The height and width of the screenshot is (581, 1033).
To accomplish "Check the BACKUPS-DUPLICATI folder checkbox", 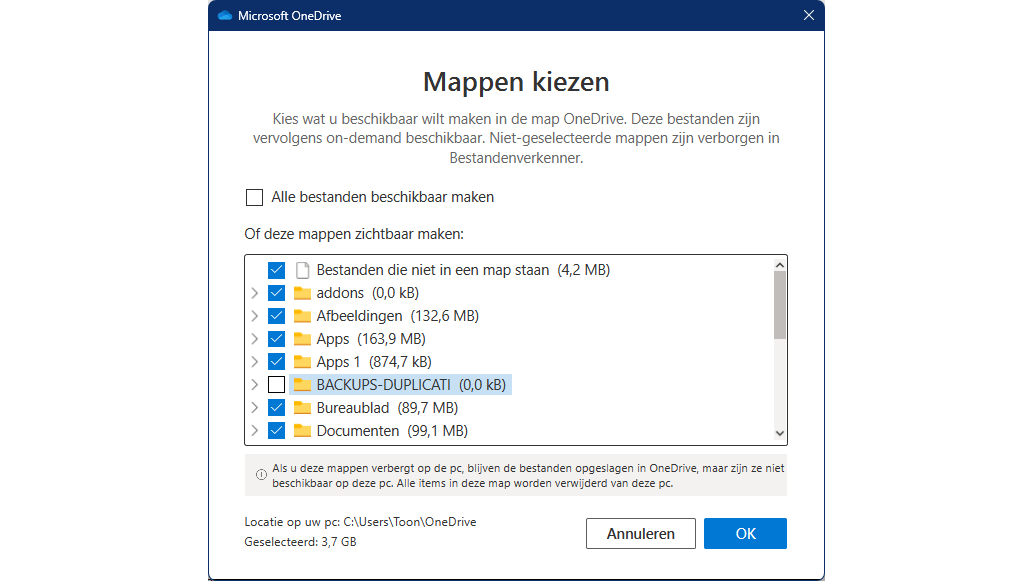I will 277,385.
